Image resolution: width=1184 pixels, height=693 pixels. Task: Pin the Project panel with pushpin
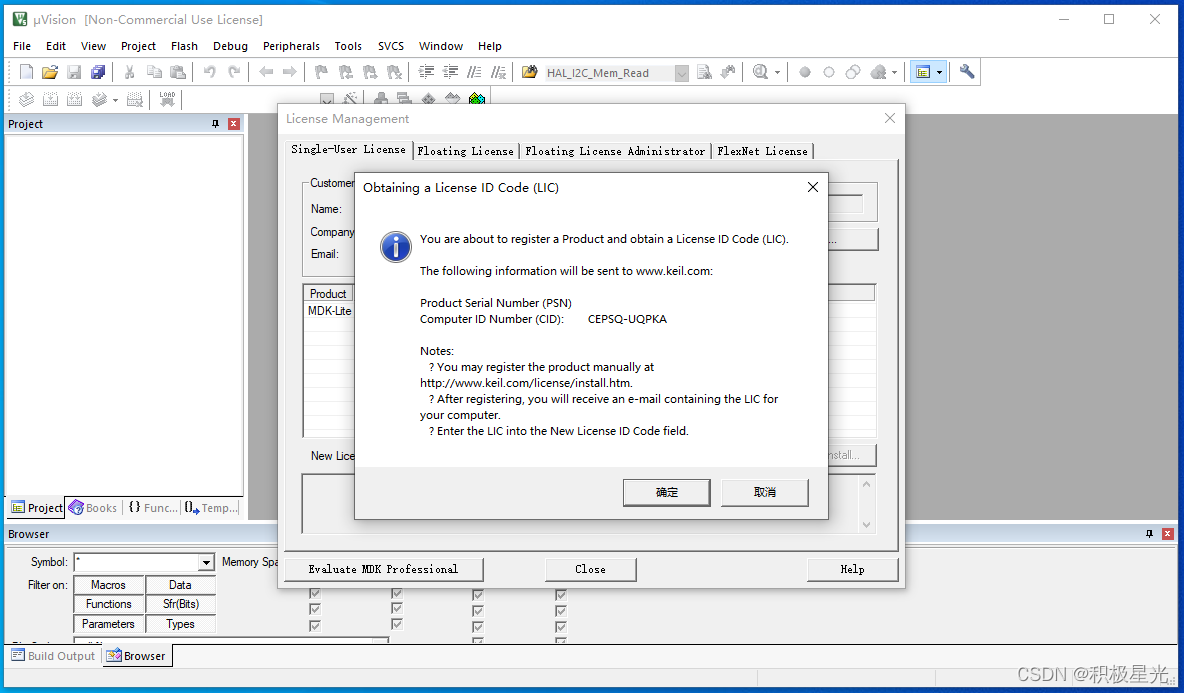click(x=215, y=124)
